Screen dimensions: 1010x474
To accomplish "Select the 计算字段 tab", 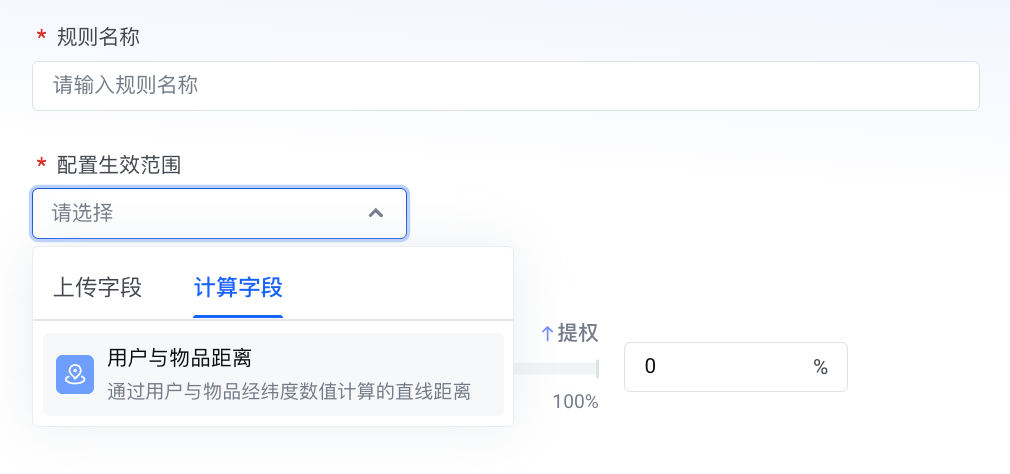I will pos(238,288).
